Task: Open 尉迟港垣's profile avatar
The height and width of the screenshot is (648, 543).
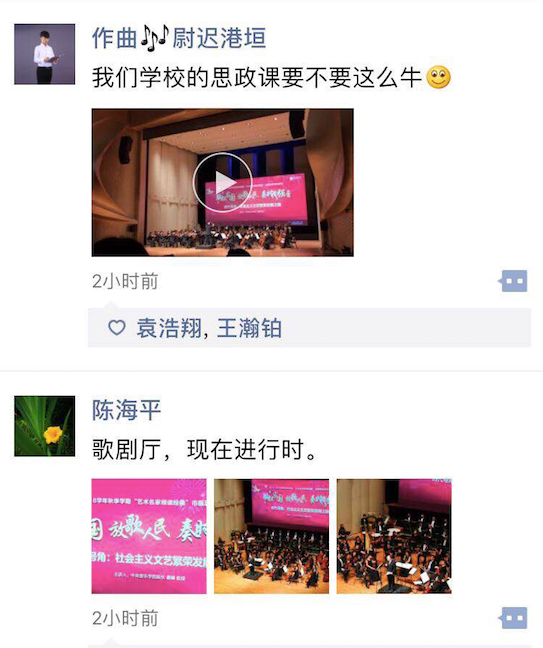Action: click(45, 54)
